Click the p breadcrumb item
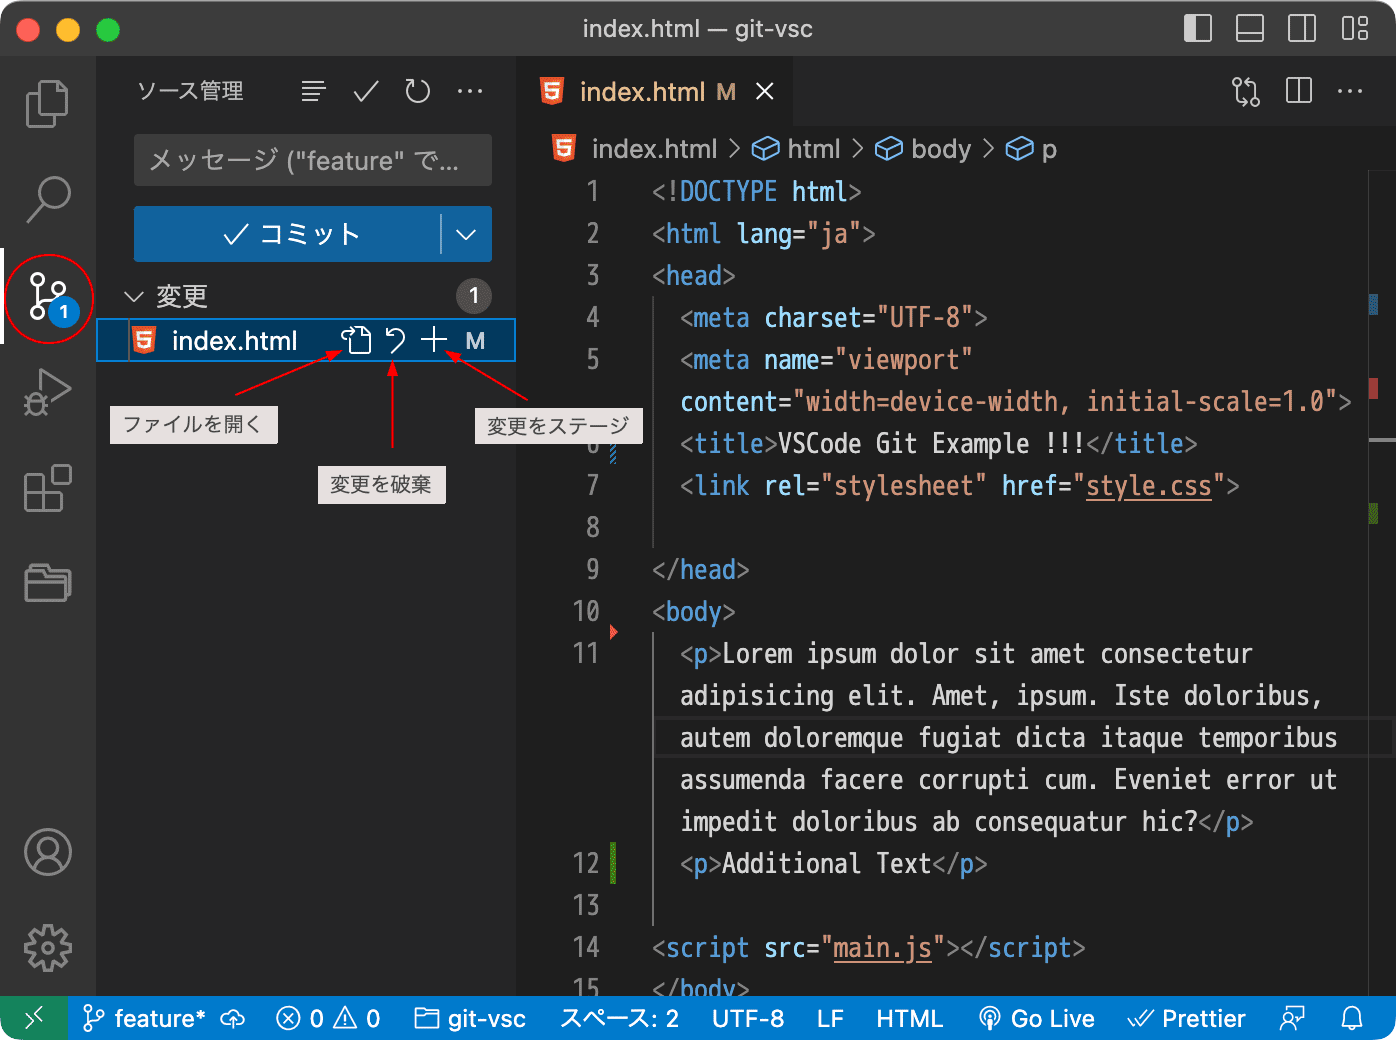This screenshot has width=1396, height=1040. click(1031, 149)
